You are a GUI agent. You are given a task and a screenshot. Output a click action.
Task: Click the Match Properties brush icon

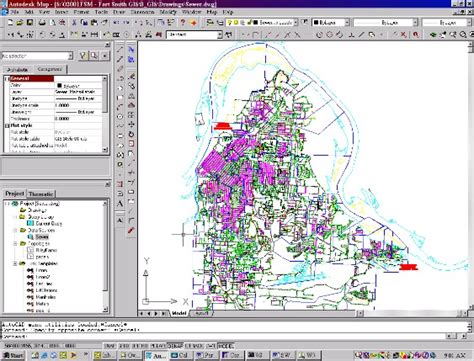(x=104, y=22)
